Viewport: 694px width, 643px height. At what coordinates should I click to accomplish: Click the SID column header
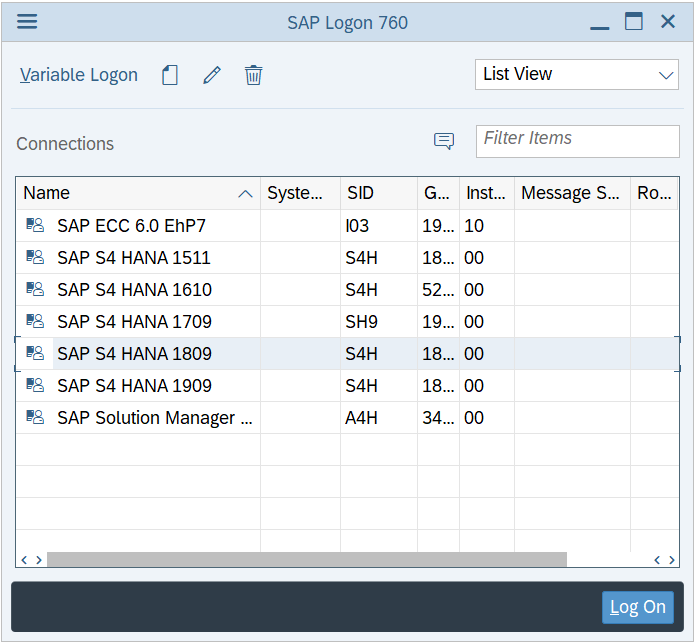pos(377,193)
